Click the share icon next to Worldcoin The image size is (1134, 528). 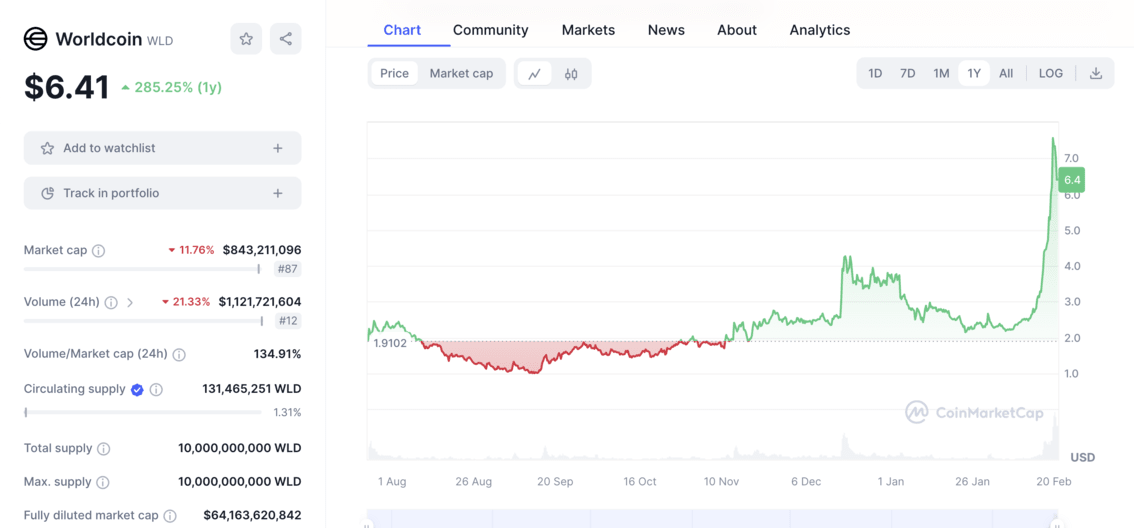click(x=286, y=39)
